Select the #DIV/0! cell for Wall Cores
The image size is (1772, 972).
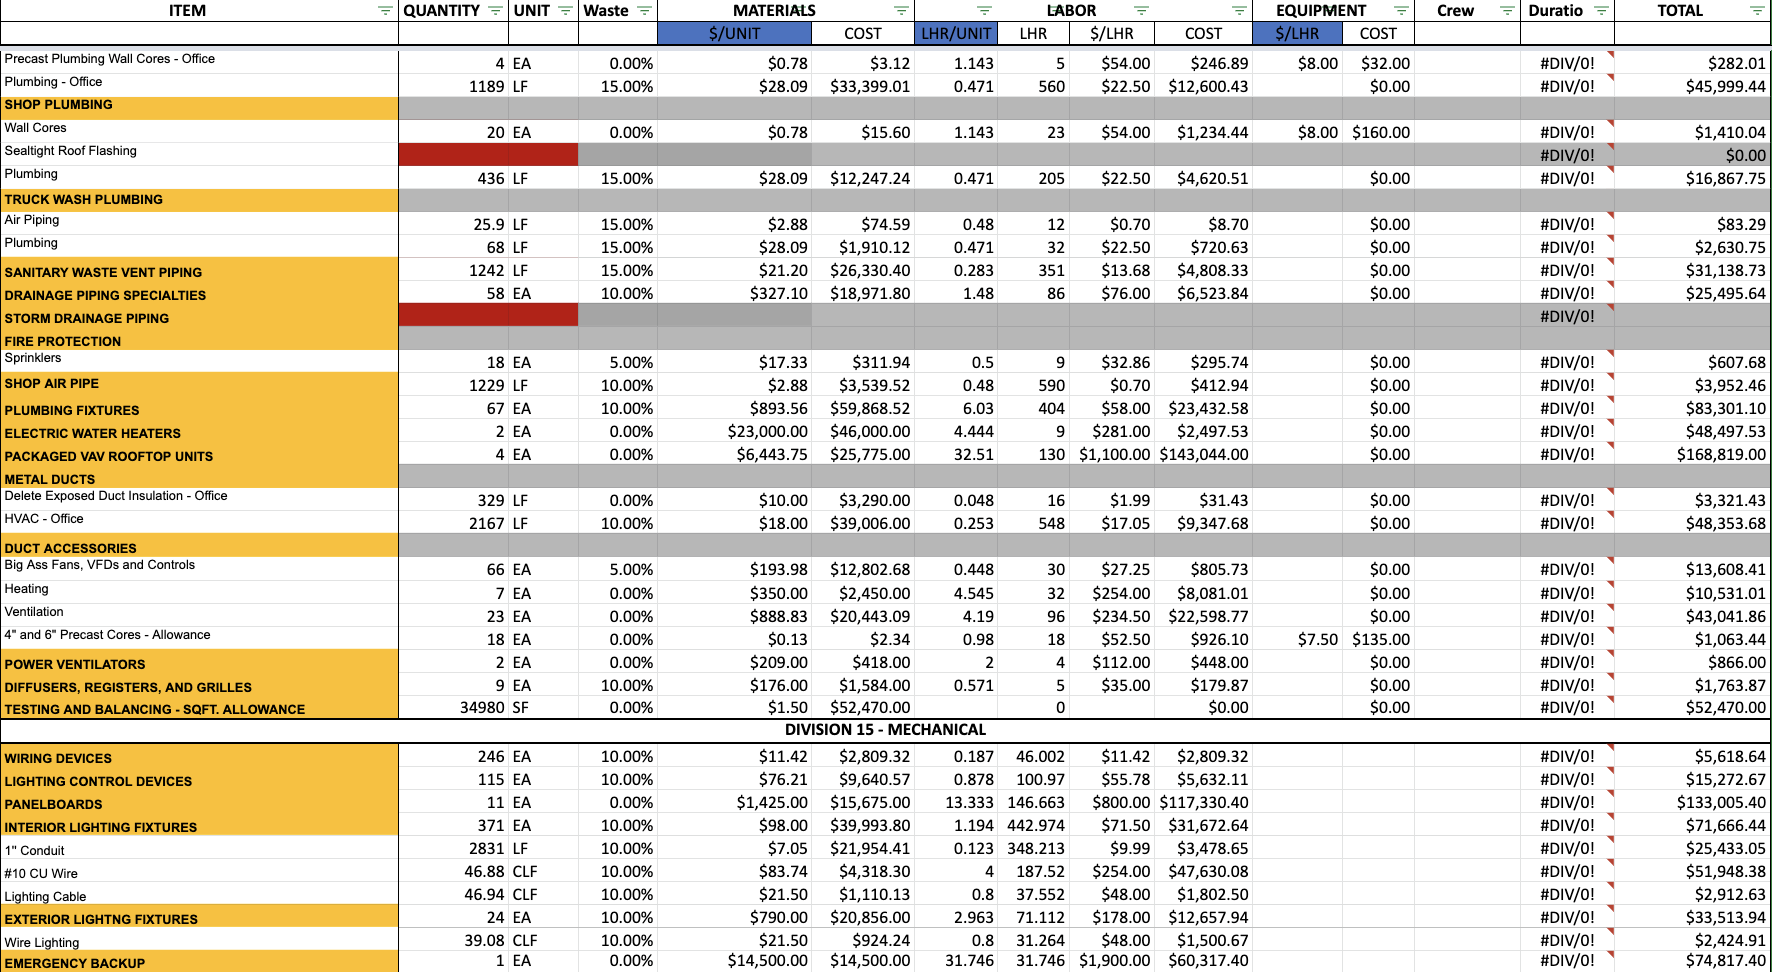click(x=1567, y=132)
